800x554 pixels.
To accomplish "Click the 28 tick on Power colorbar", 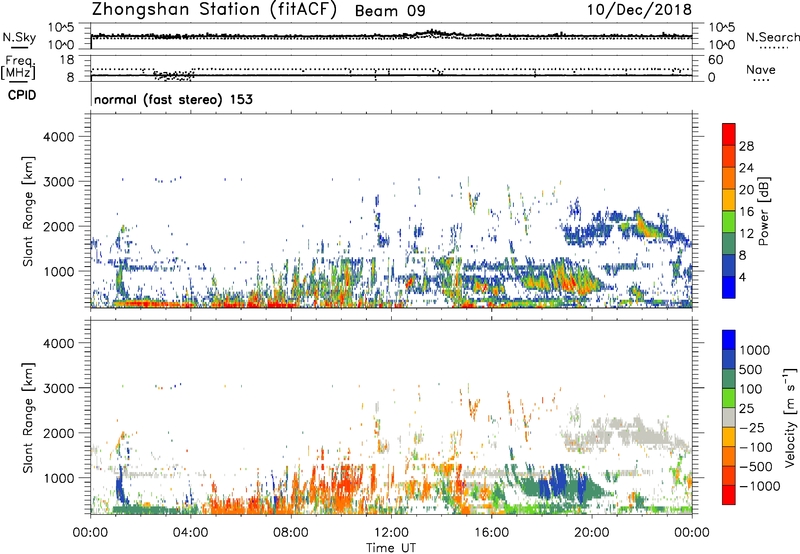I will [746, 146].
